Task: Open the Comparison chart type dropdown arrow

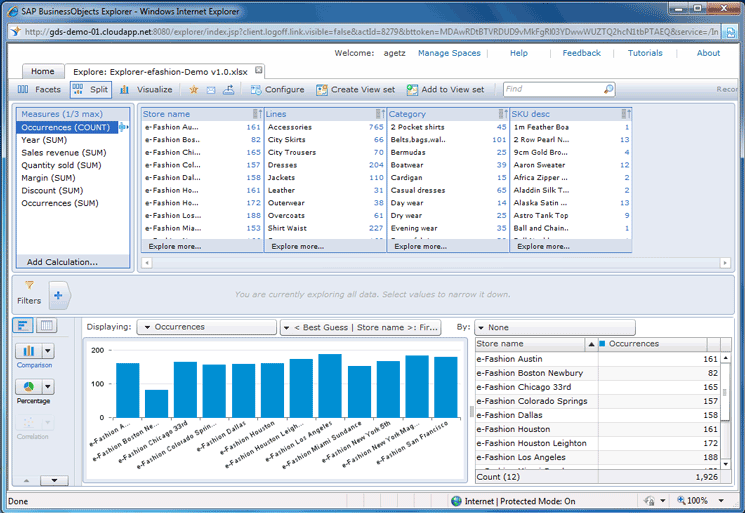Action: tap(48, 351)
